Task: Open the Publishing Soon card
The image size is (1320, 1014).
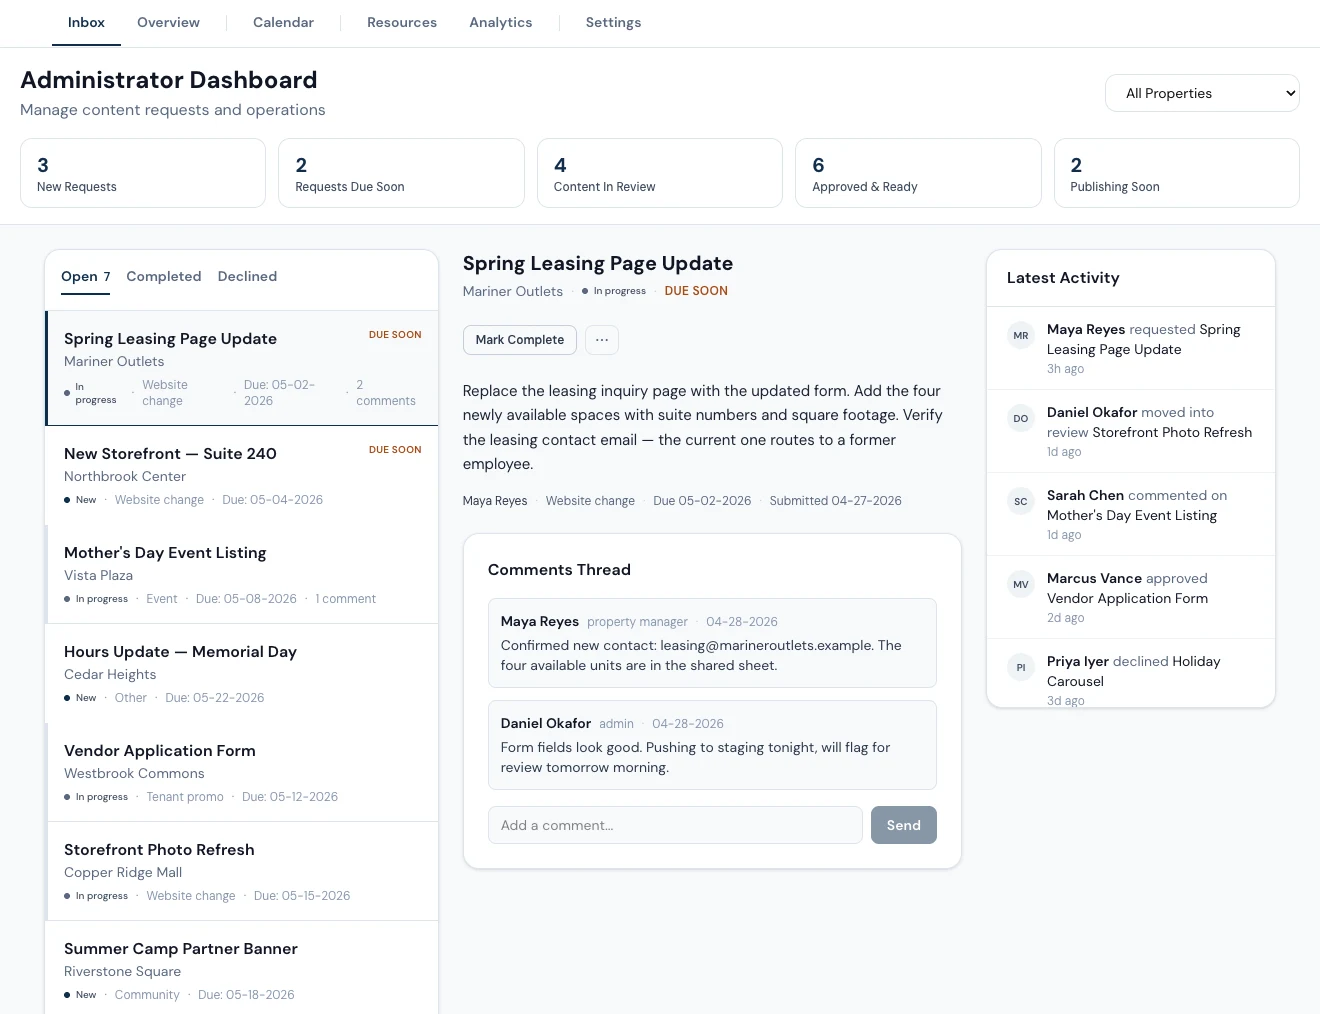Action: point(1177,173)
